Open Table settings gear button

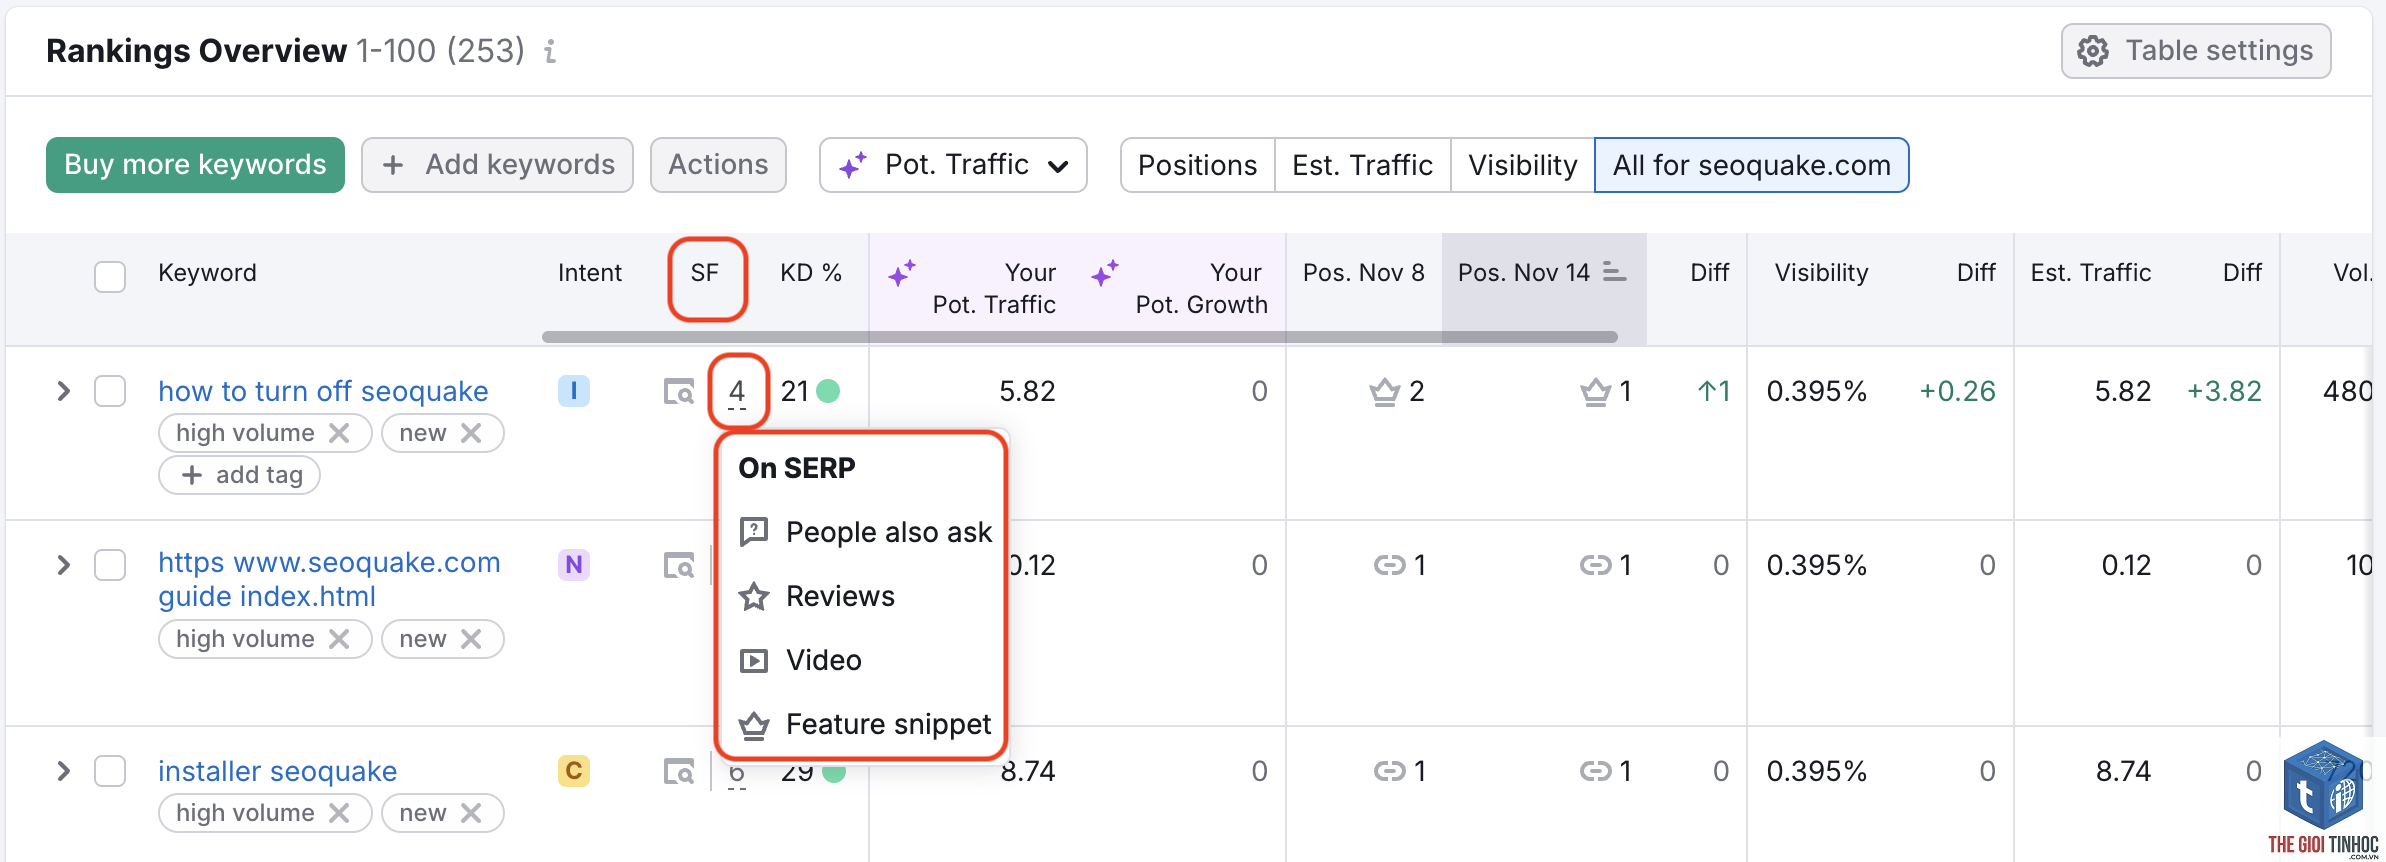(x=2195, y=51)
